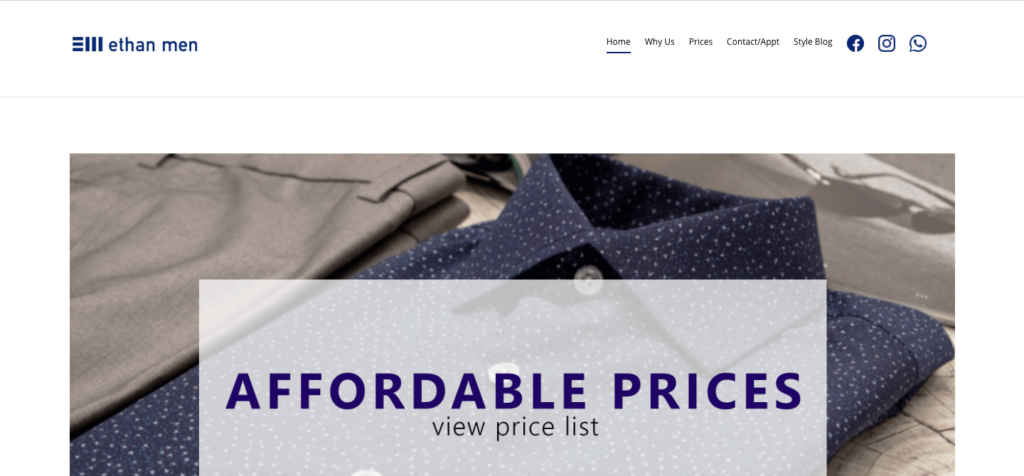Select the 'ethan men' wordmark

[x=153, y=44]
